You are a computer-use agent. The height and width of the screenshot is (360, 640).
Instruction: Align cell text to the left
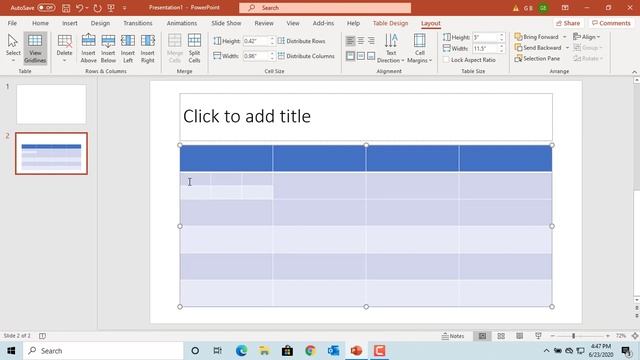point(350,41)
